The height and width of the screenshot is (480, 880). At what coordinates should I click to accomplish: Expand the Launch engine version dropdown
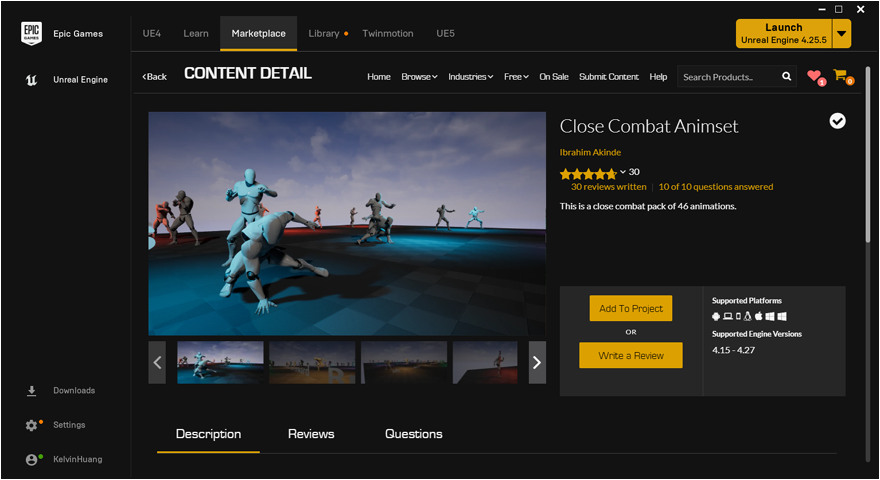pos(841,34)
